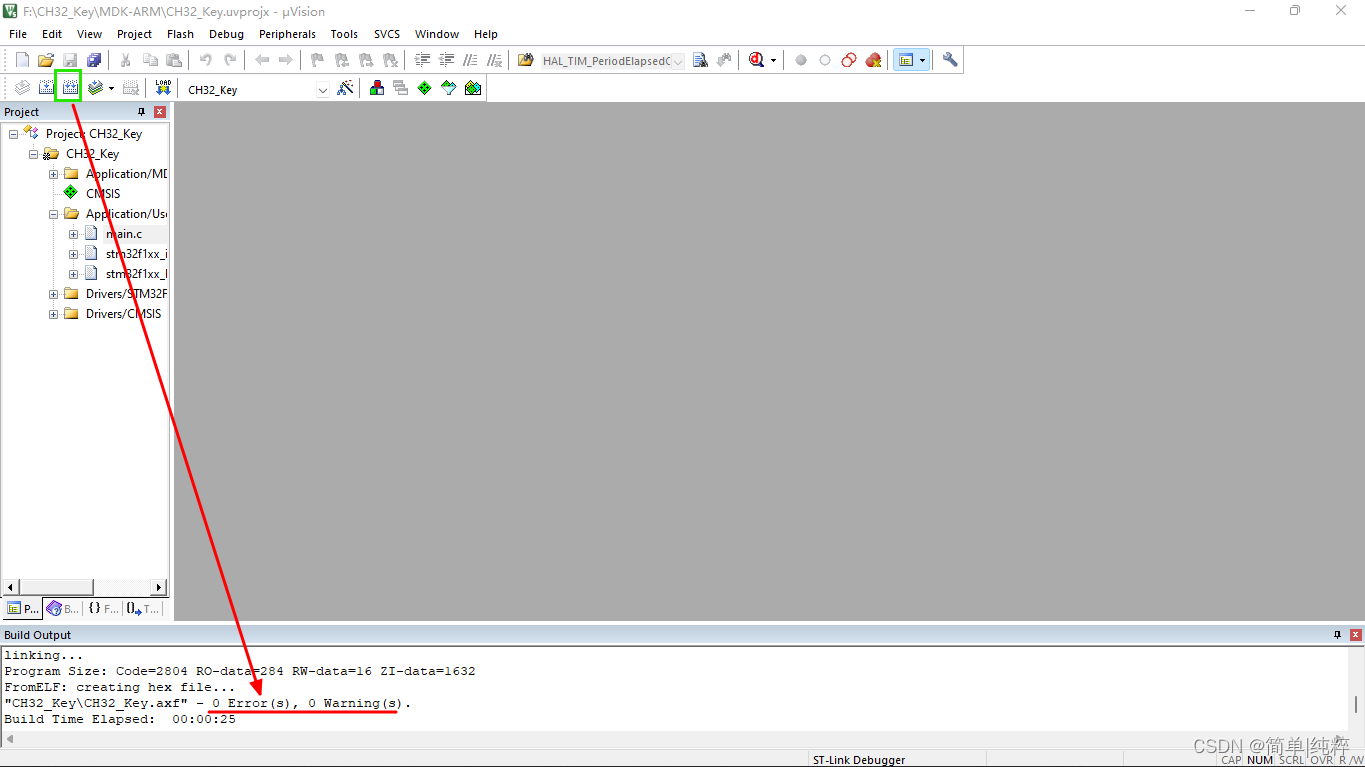Navigate forwards with the right arrow icon

click(286, 60)
